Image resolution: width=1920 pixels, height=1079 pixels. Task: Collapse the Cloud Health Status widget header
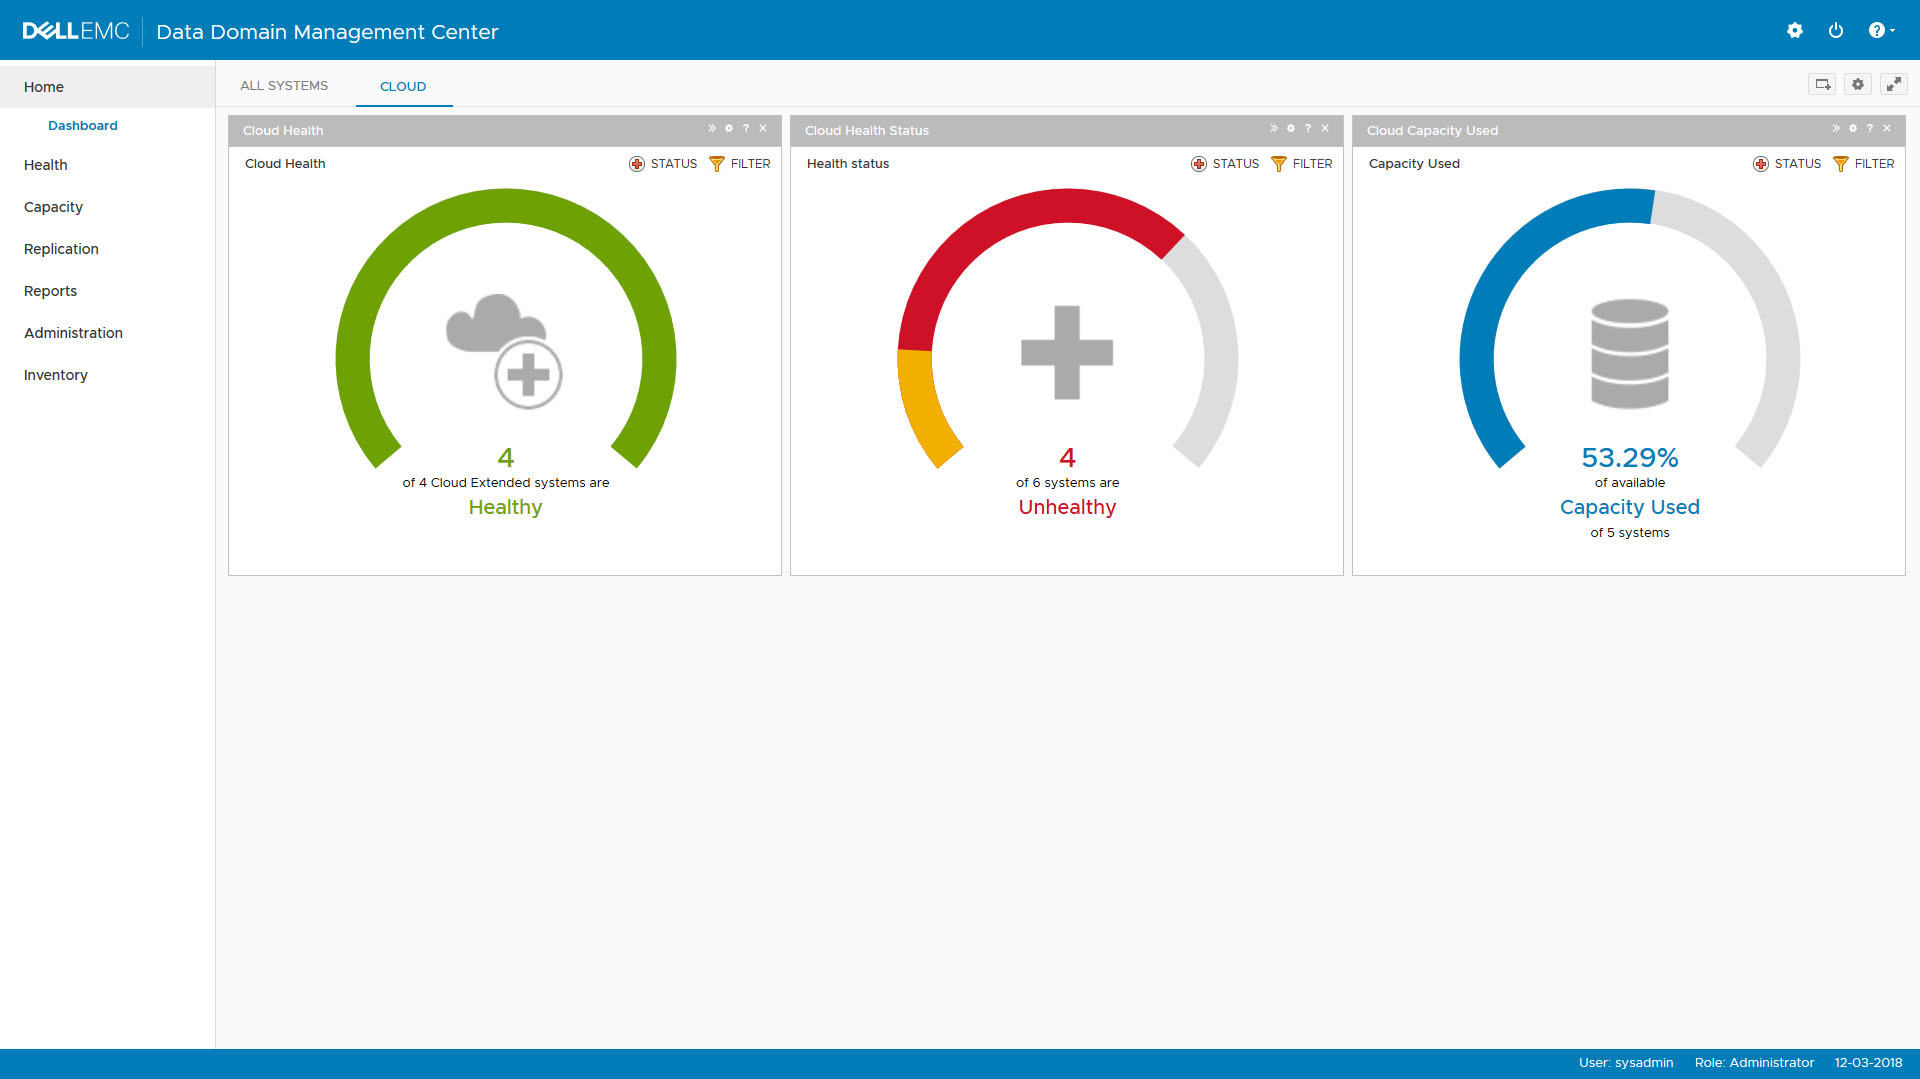[1273, 128]
